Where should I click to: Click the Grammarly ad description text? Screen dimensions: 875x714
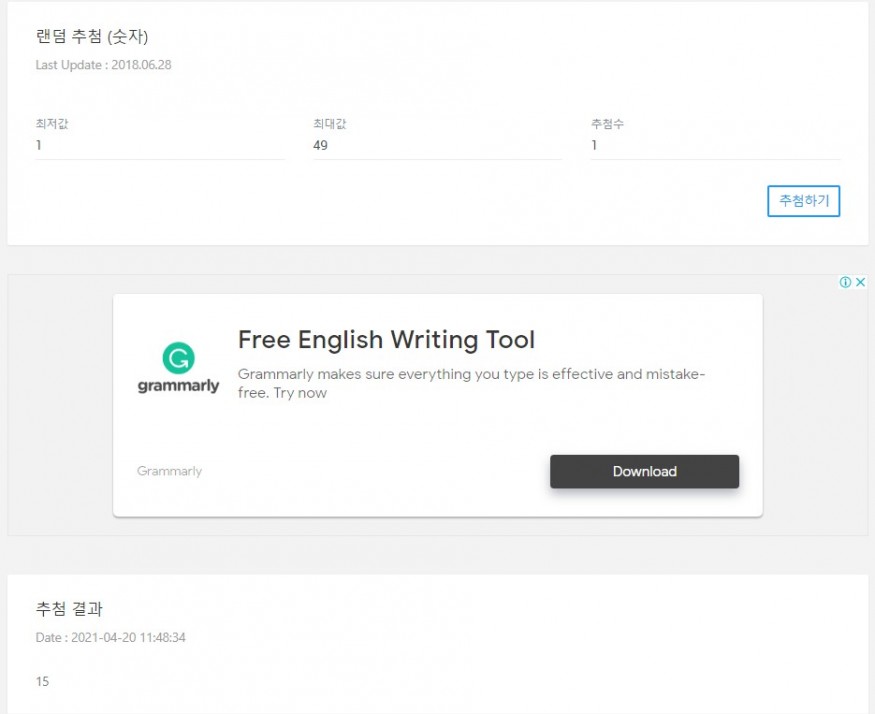(x=471, y=383)
